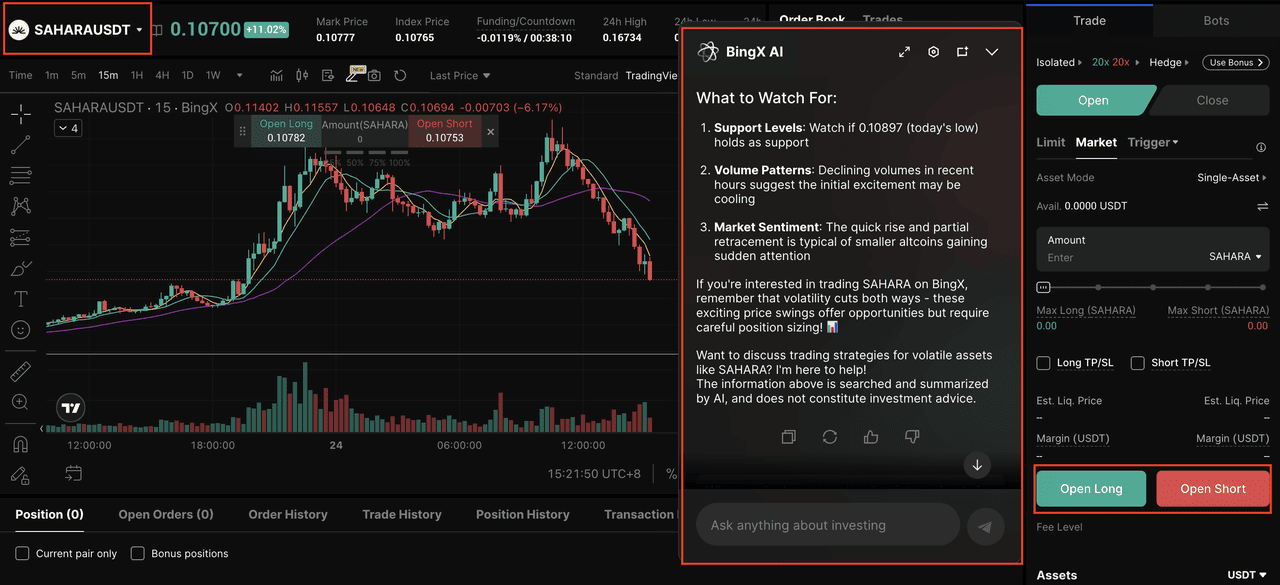Viewport: 1280px width, 585px height.
Task: Open the Order History tab
Action: [288, 515]
